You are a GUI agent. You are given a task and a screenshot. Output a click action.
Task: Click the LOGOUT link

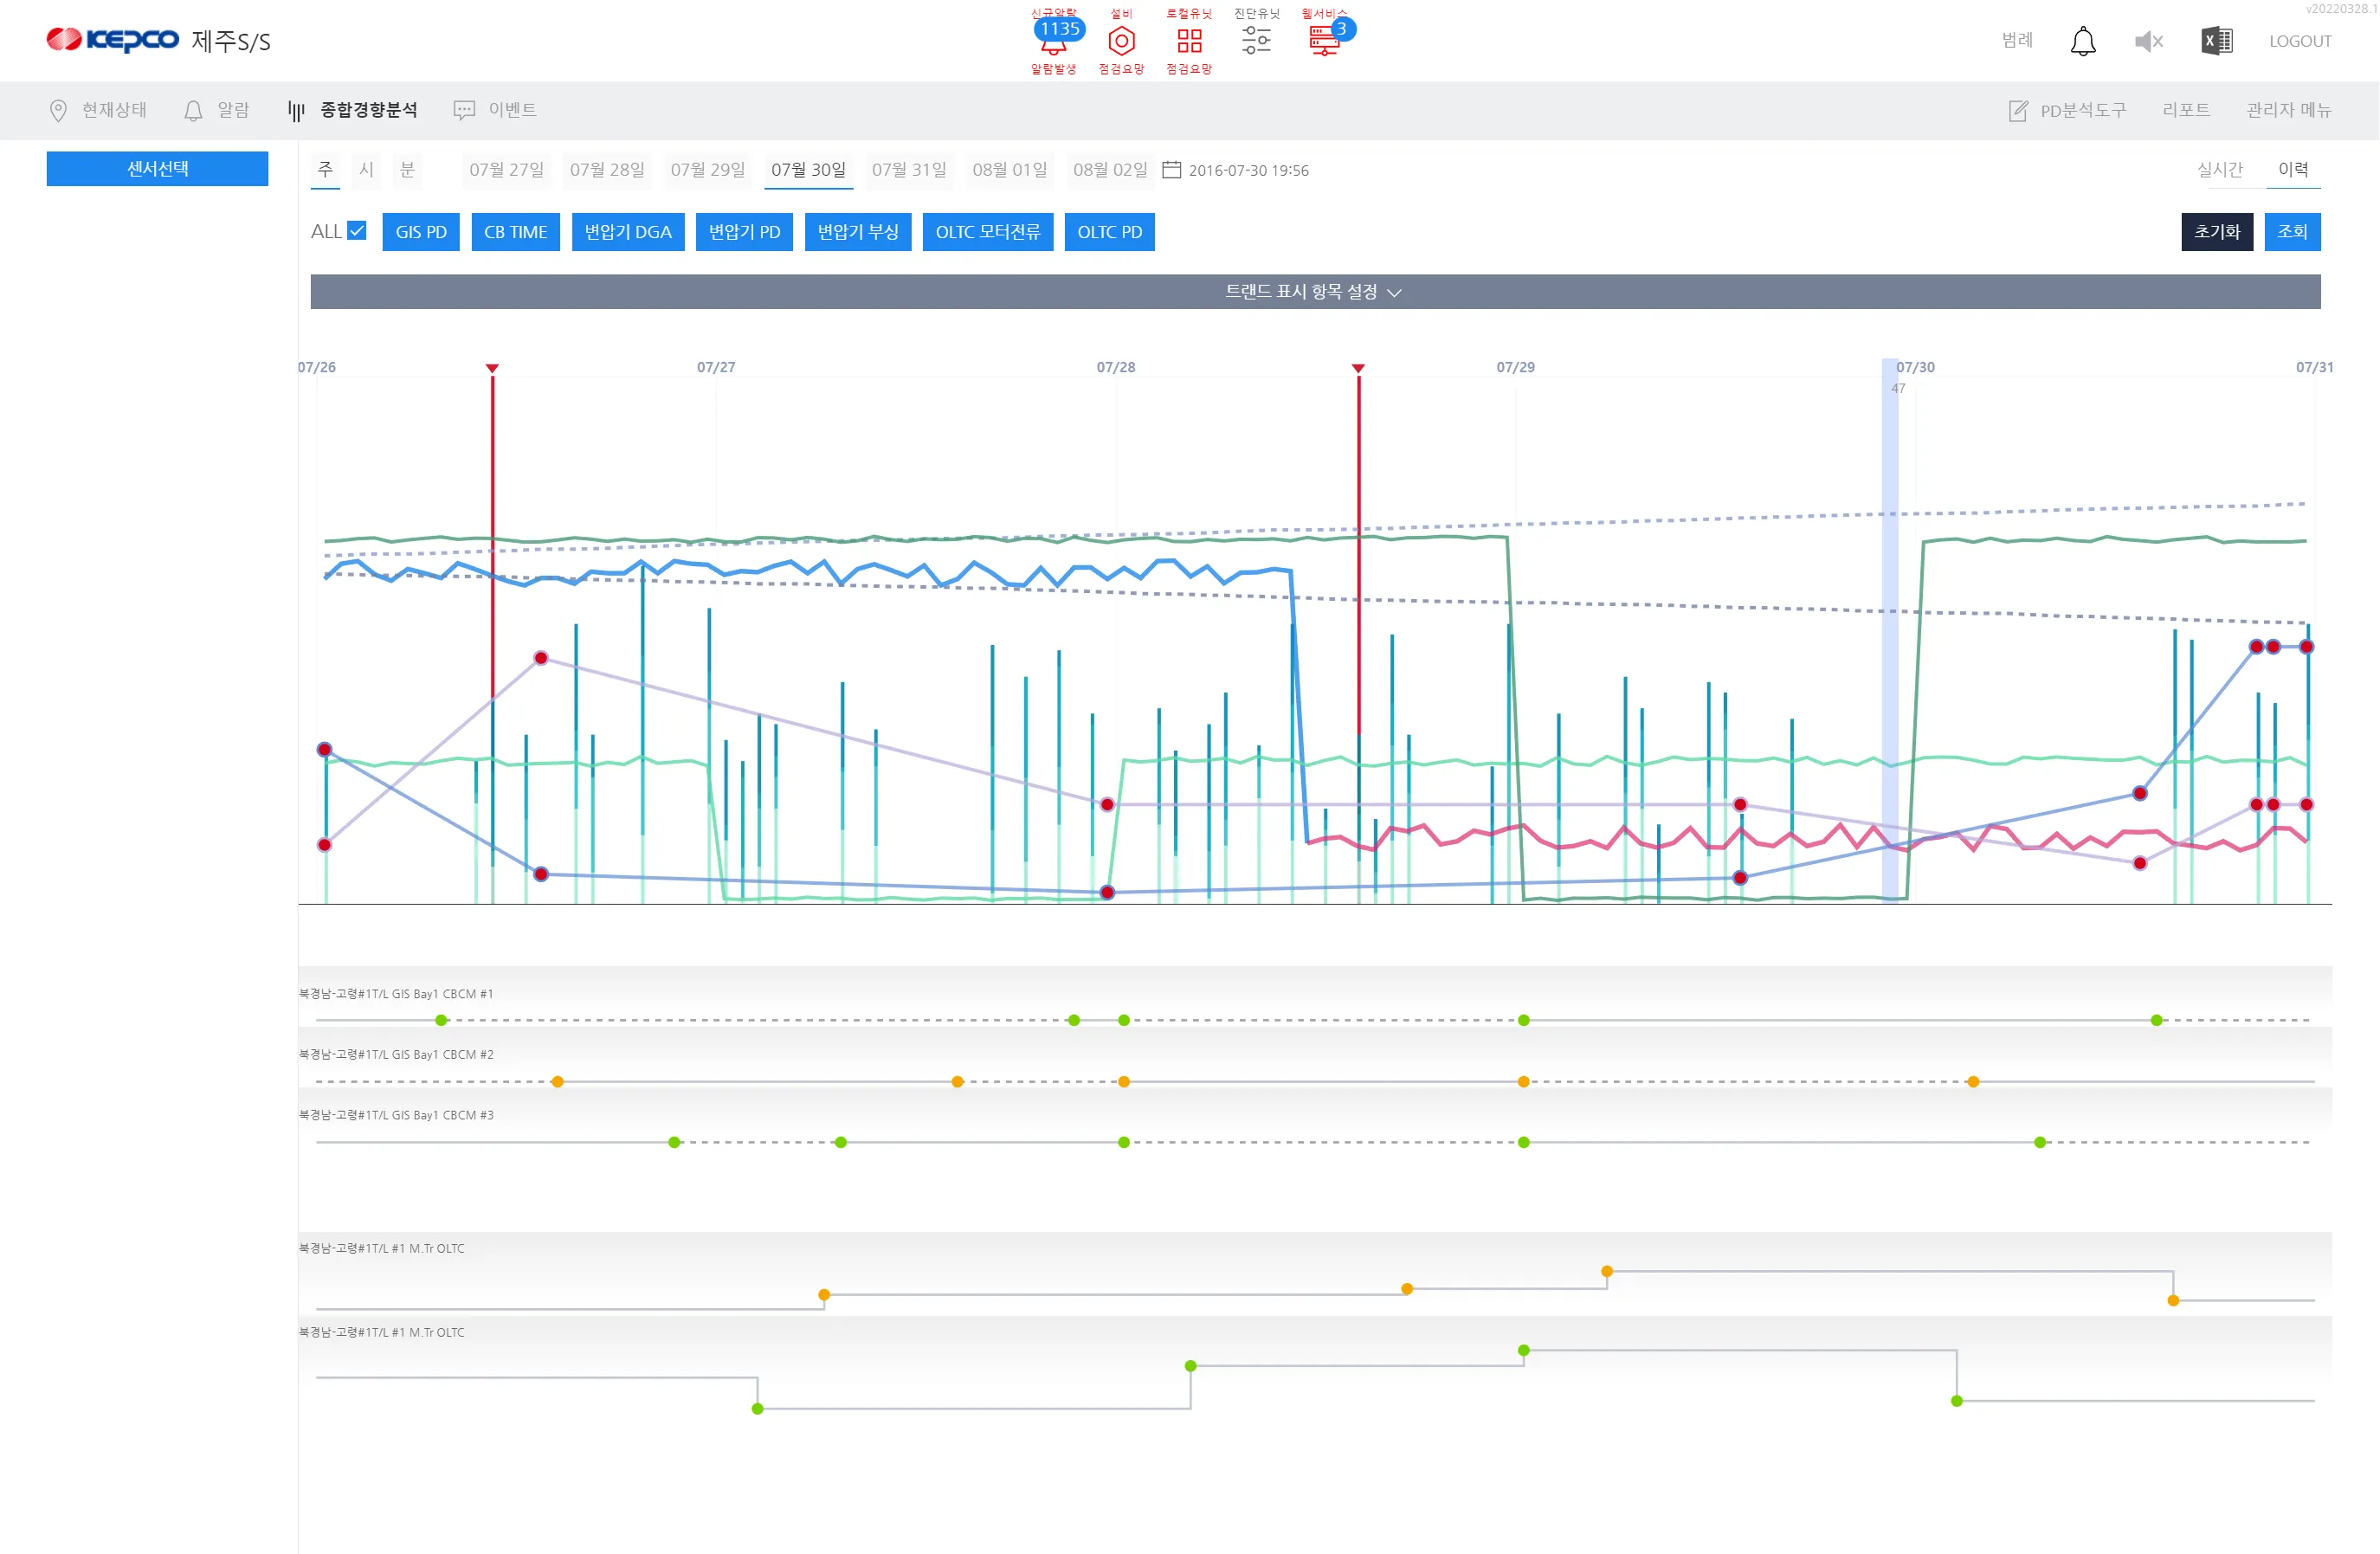click(2300, 41)
